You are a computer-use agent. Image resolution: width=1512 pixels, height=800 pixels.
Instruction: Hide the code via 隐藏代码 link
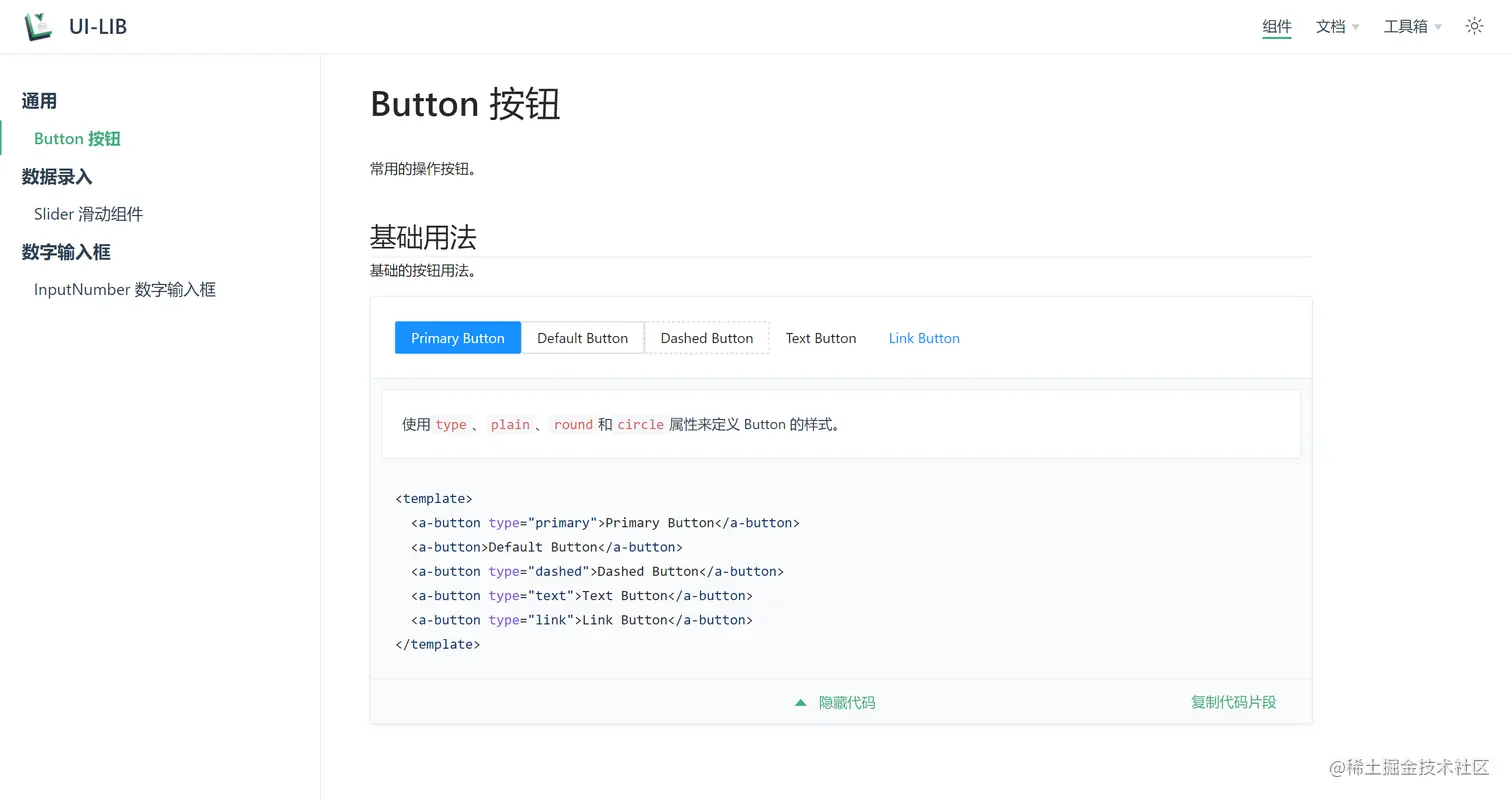click(x=846, y=702)
